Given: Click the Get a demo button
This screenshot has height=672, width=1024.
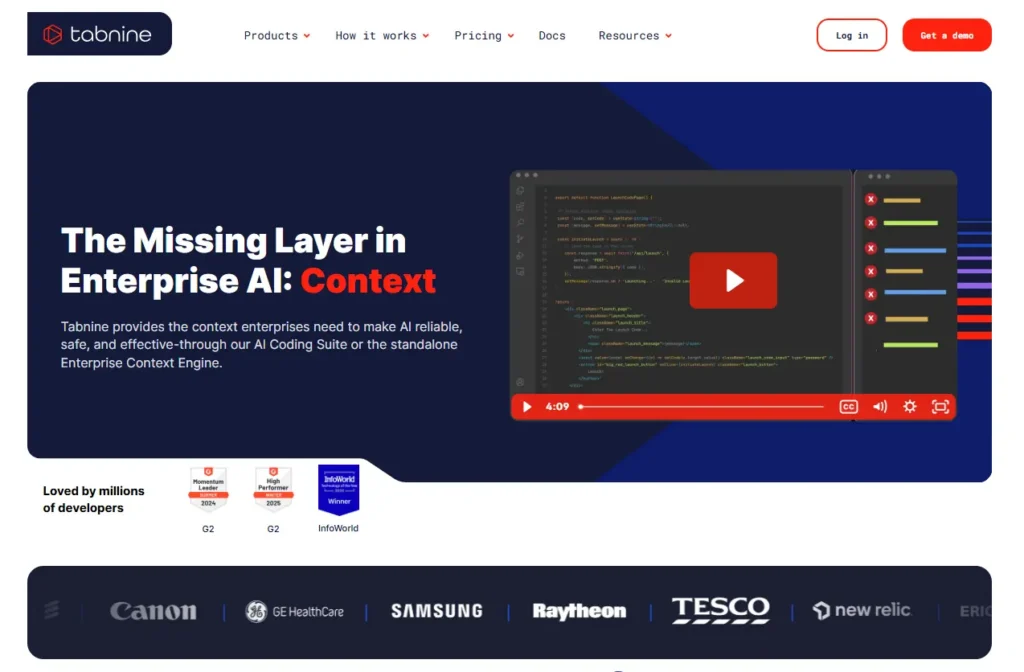Looking at the screenshot, I should (947, 35).
